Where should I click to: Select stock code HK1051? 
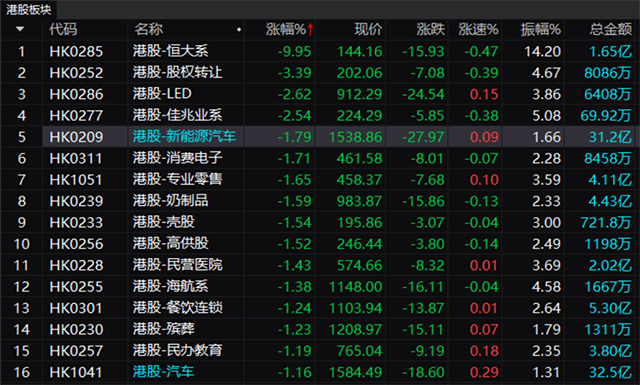(x=76, y=180)
